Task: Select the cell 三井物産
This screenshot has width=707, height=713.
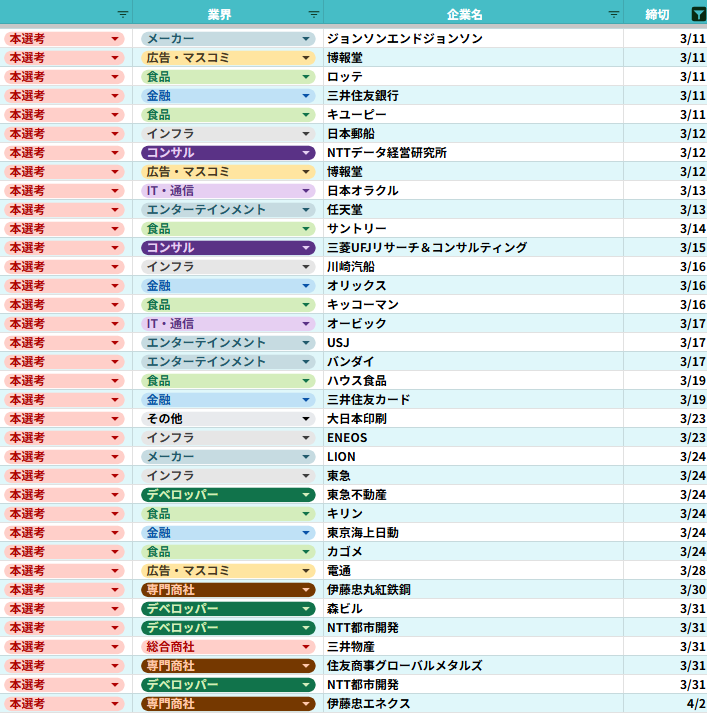Action: (x=473, y=647)
